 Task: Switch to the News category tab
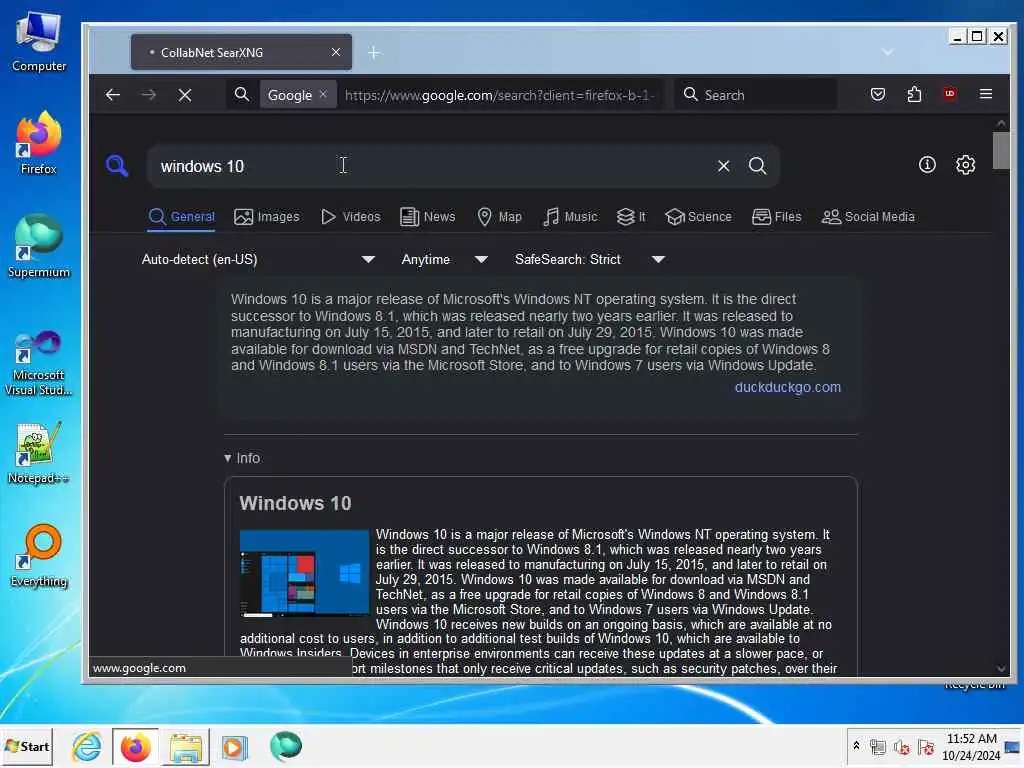coord(428,217)
